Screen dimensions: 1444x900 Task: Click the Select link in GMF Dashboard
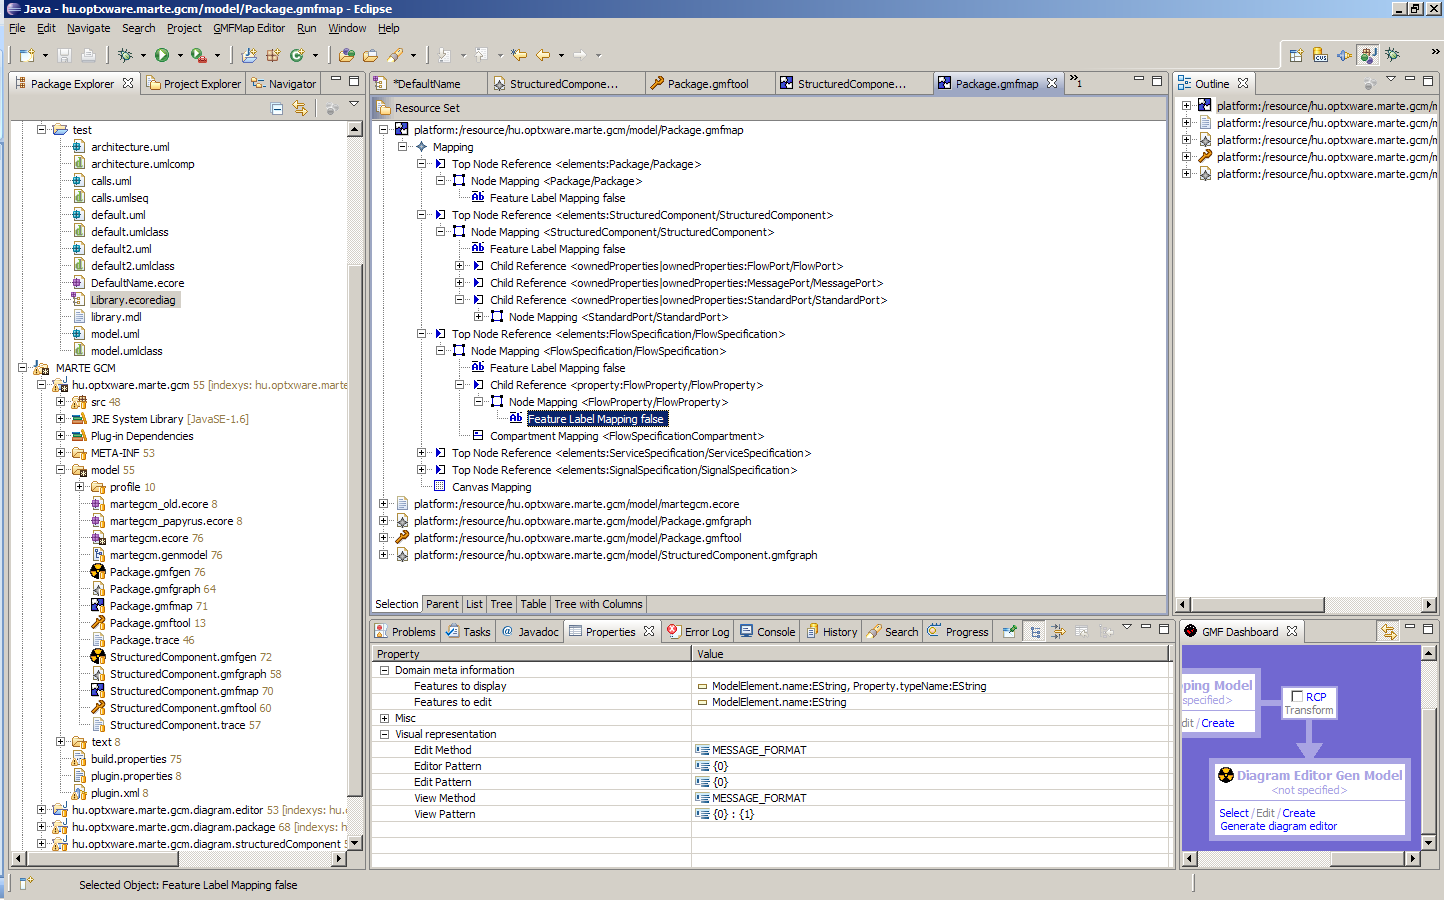pos(1234,813)
